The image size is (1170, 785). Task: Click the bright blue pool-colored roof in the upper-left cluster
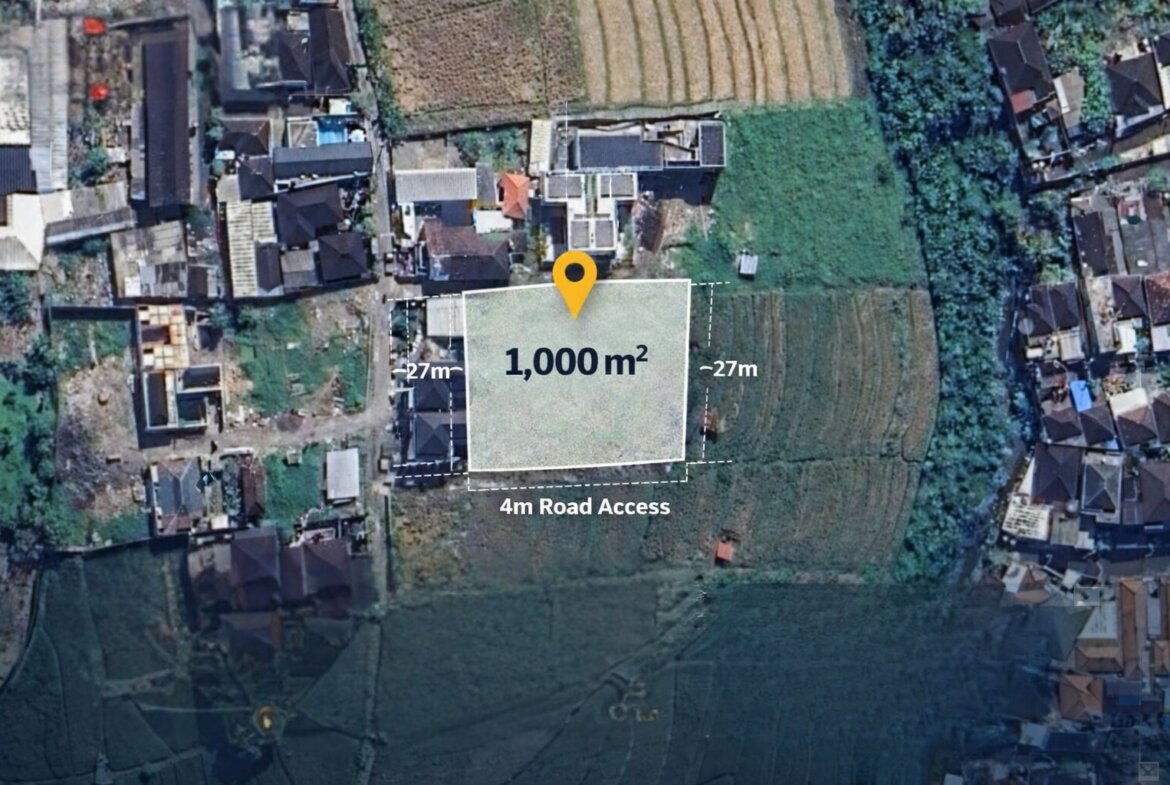pyautogui.click(x=333, y=133)
